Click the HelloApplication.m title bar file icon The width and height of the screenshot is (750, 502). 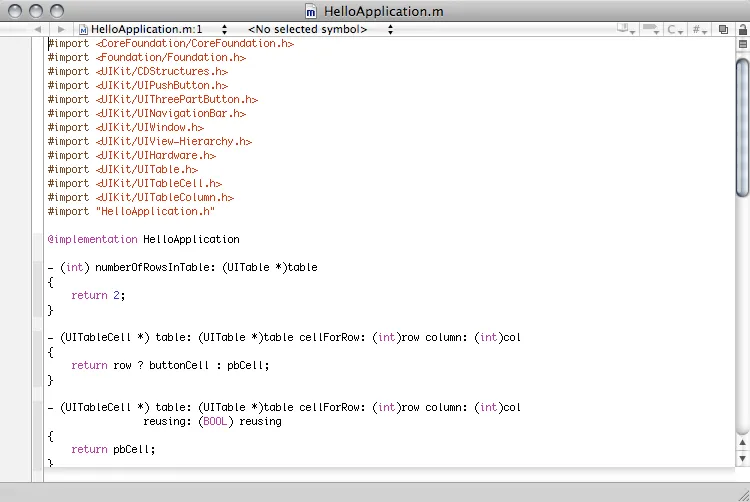[311, 11]
